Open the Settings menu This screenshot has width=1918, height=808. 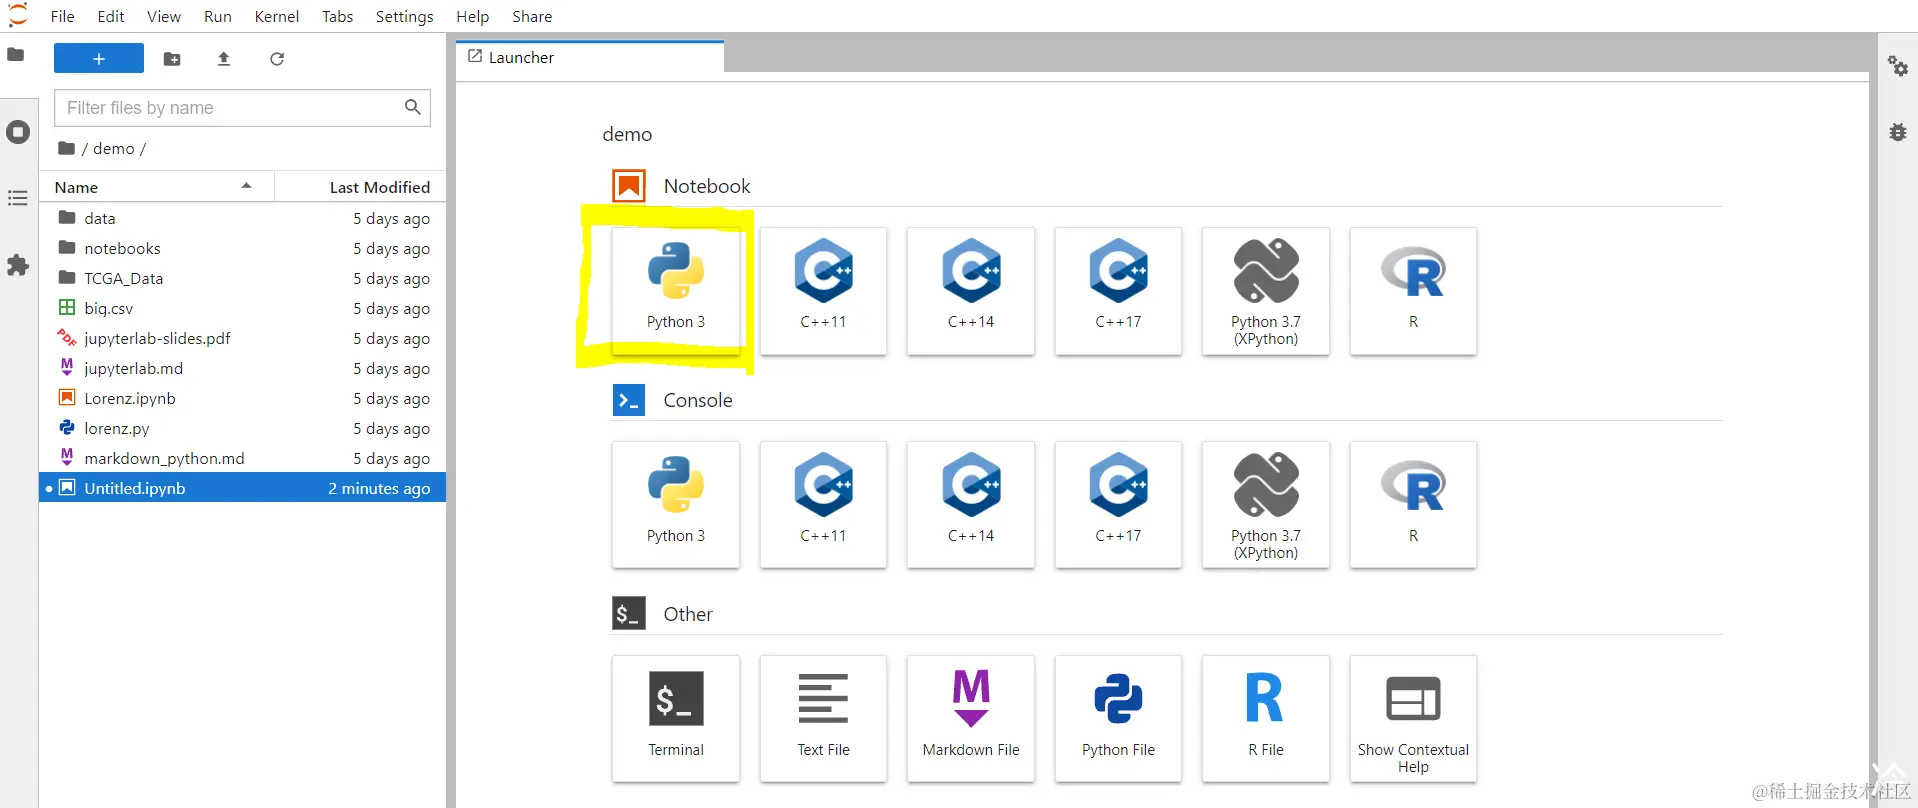(x=405, y=16)
